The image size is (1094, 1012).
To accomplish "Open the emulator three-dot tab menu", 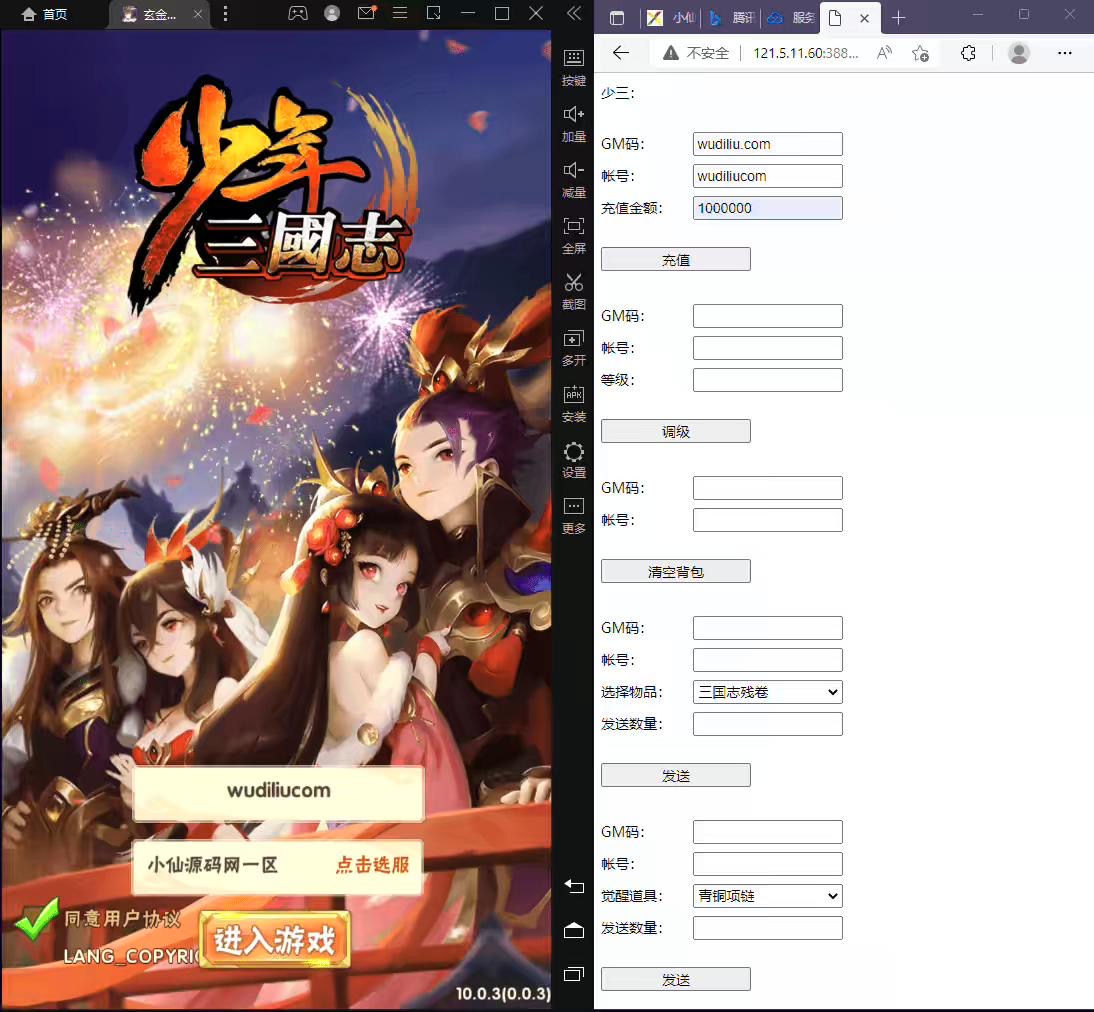I will (x=225, y=13).
